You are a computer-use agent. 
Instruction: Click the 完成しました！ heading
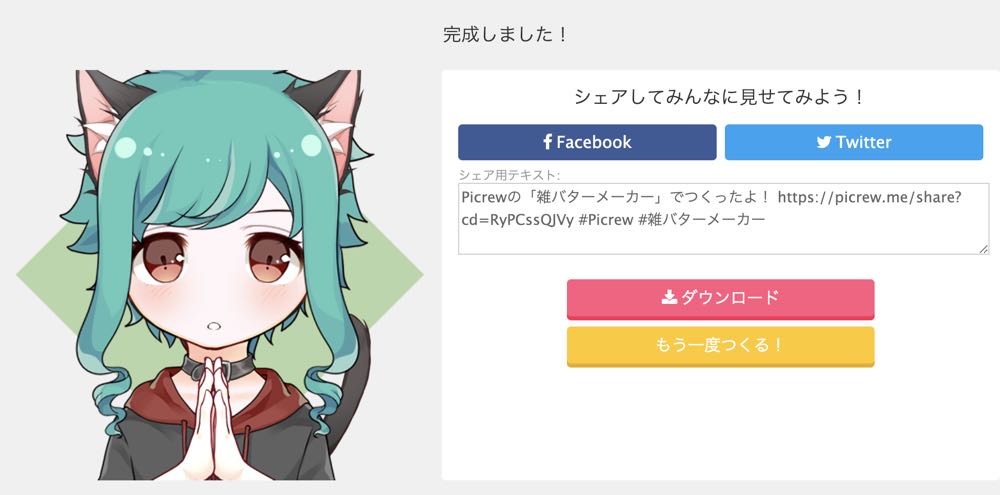coord(505,34)
